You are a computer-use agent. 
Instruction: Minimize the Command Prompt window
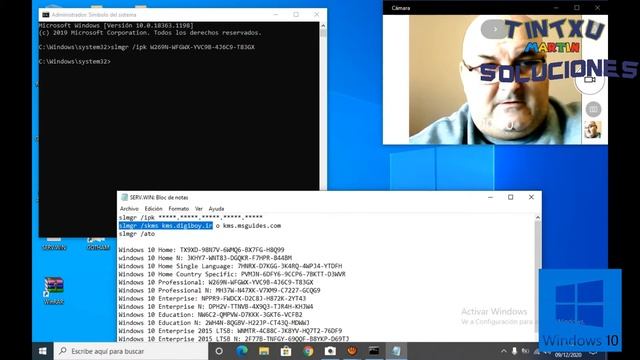[276, 14]
